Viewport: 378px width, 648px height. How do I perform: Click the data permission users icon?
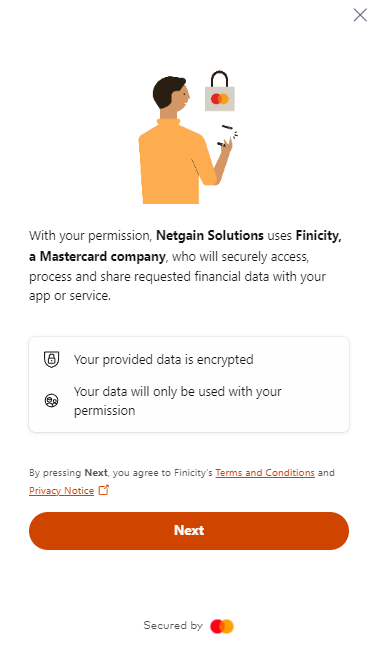52,400
